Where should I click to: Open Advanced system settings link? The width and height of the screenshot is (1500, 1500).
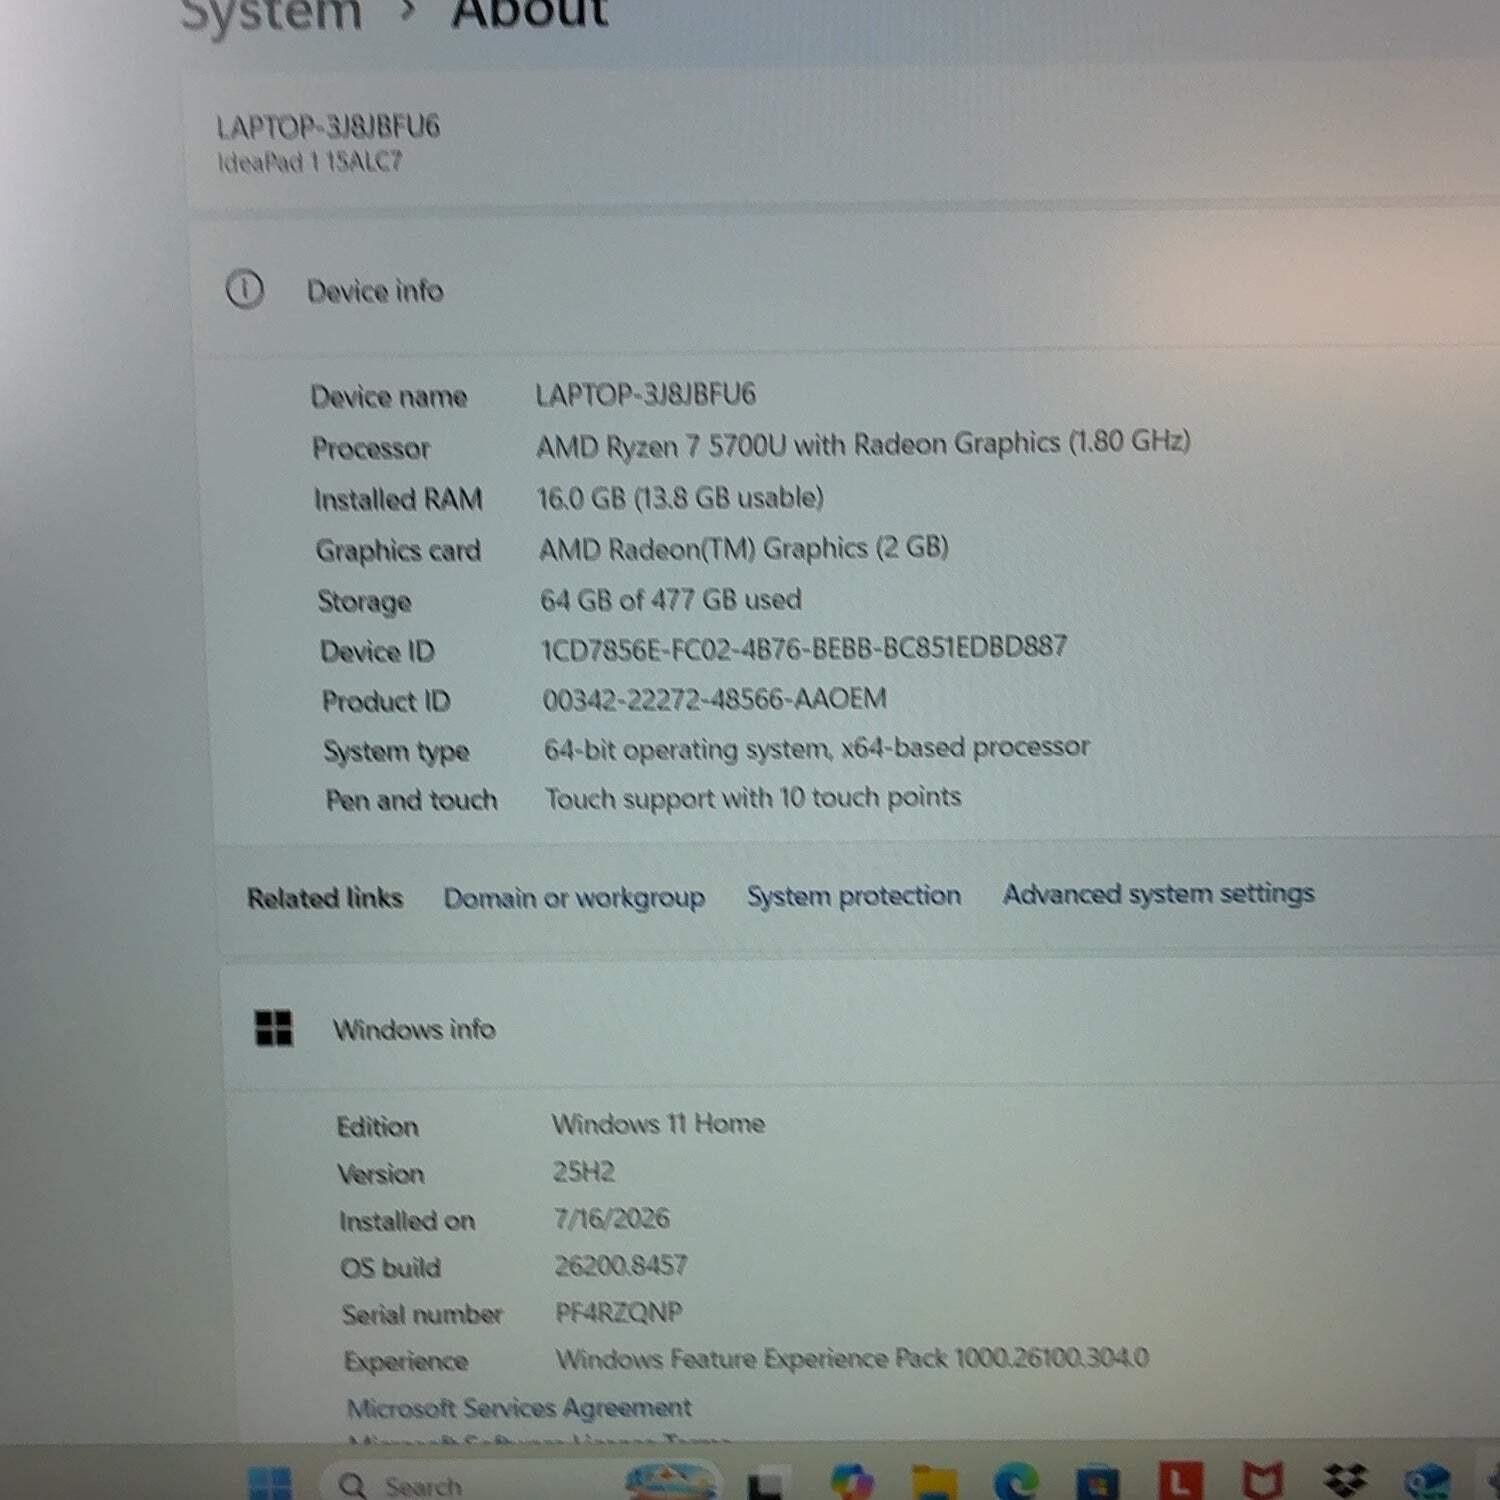click(1158, 893)
